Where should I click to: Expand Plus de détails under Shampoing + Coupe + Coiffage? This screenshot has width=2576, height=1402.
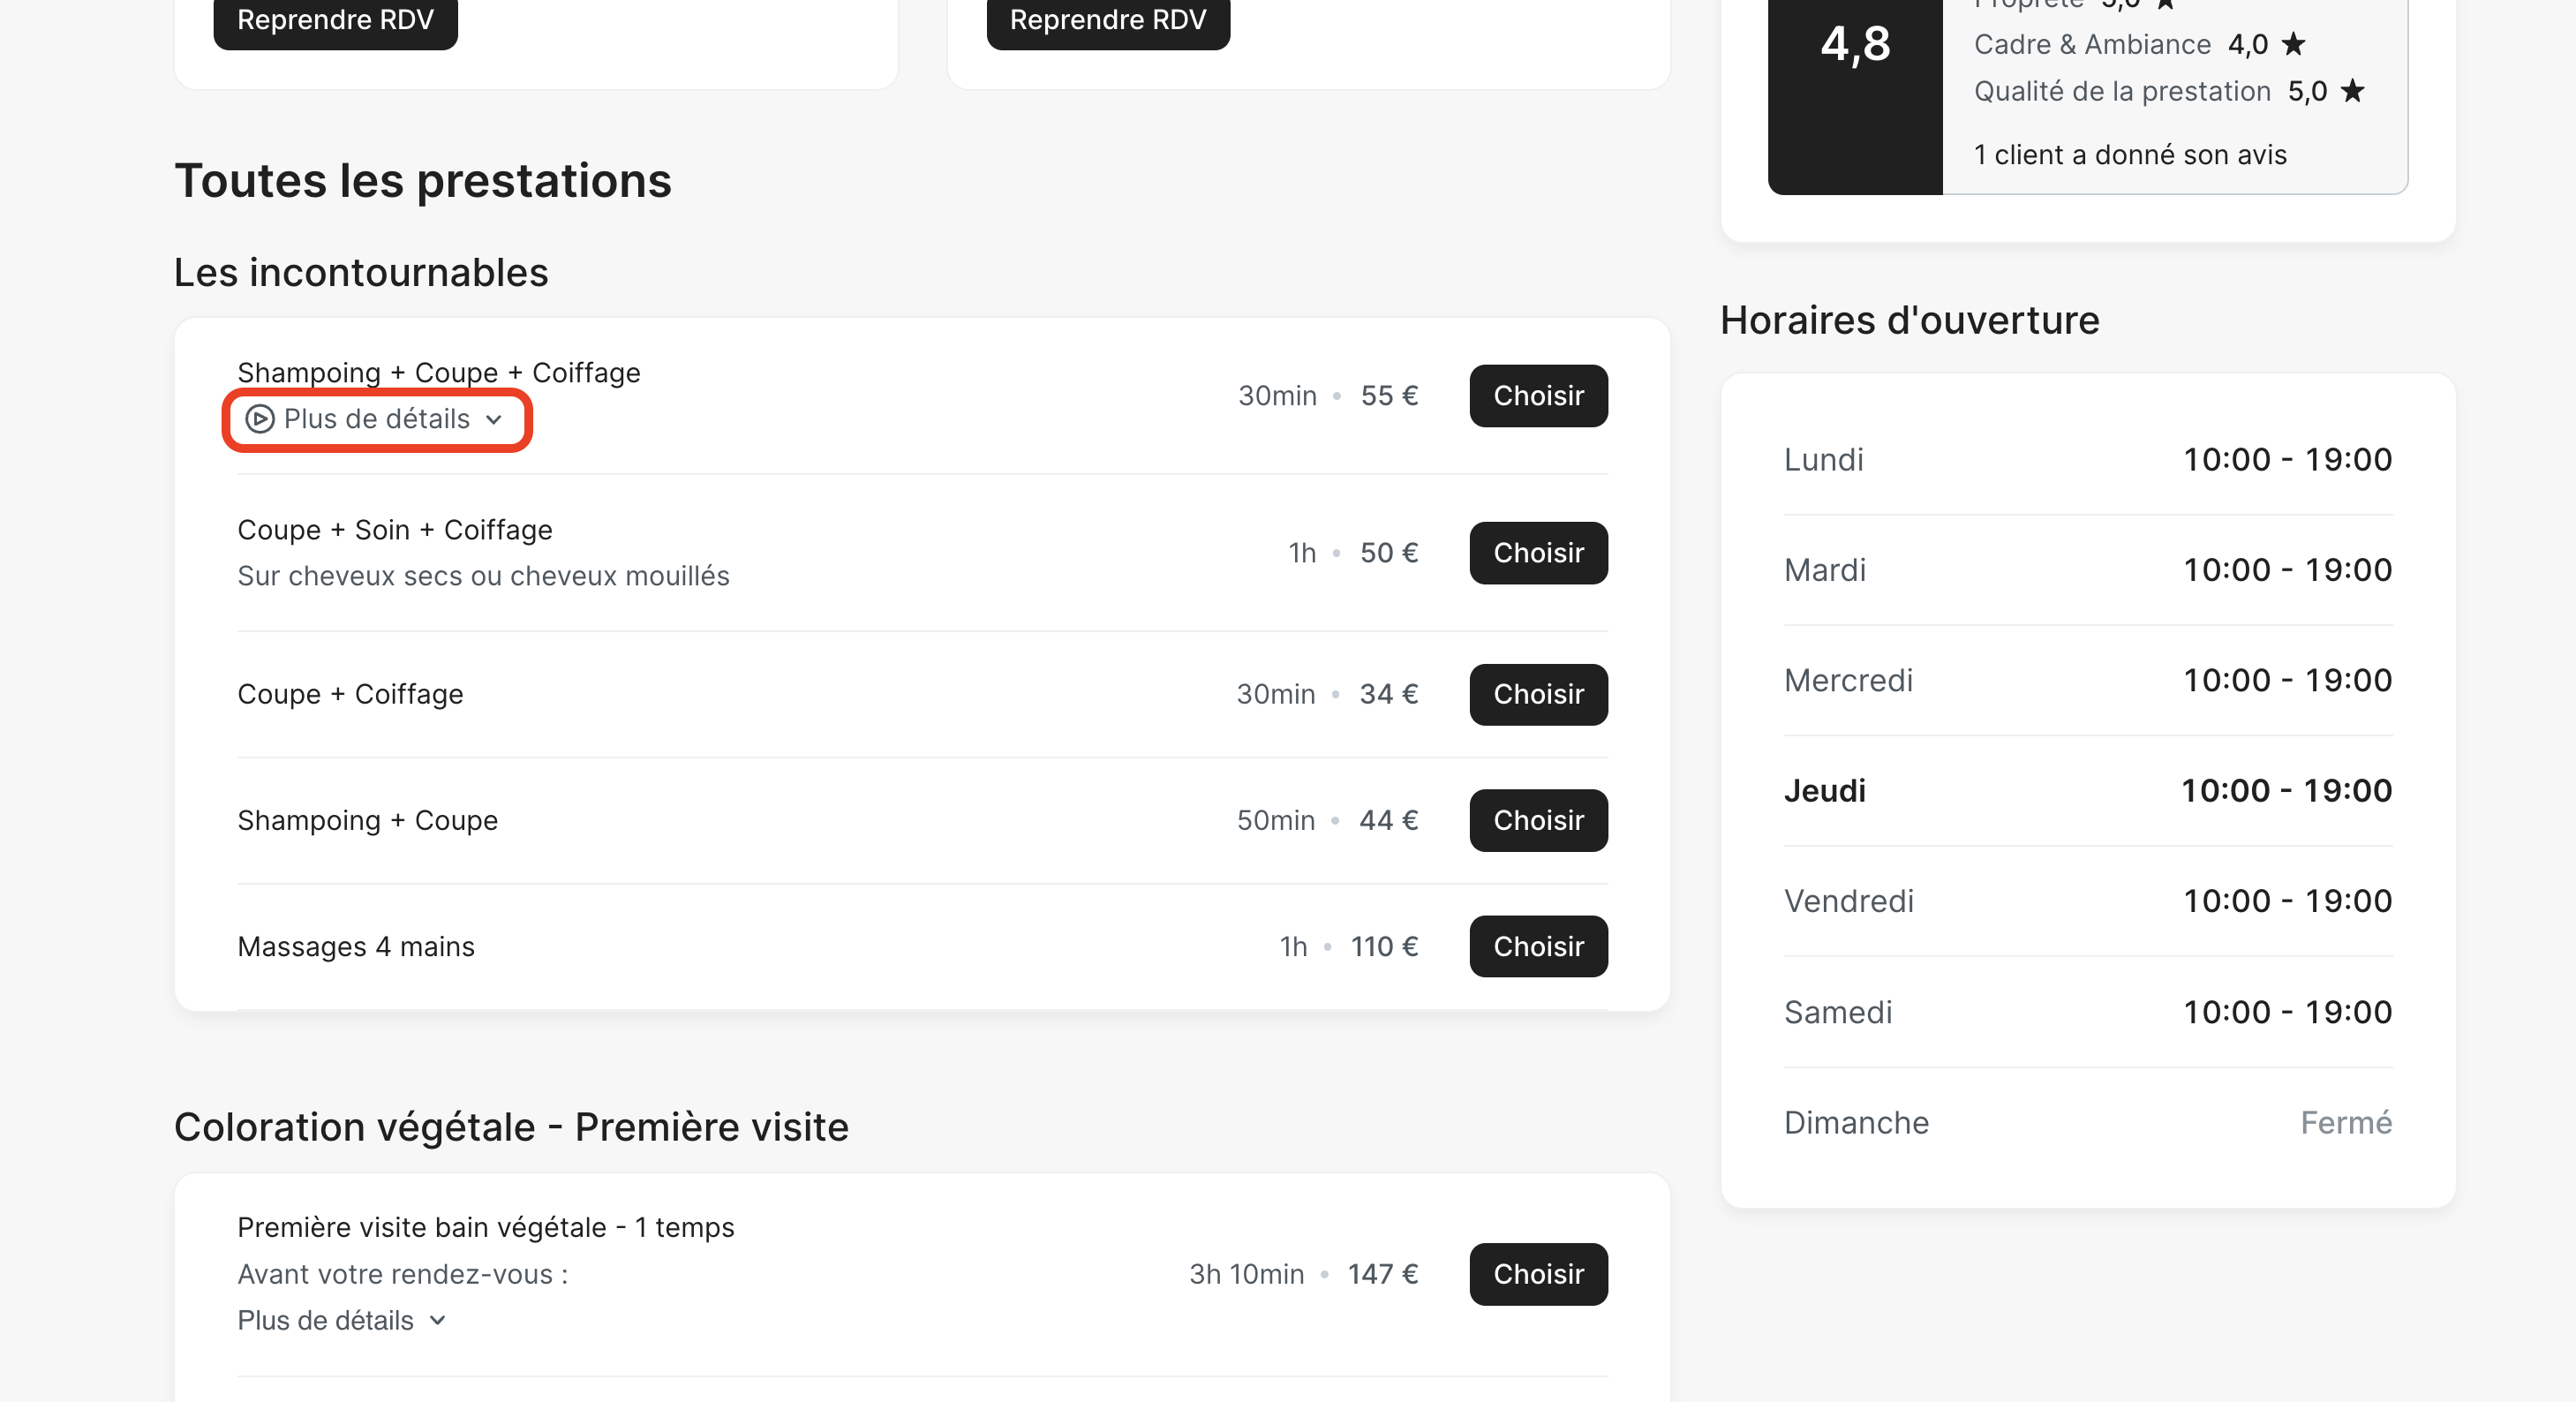click(377, 419)
